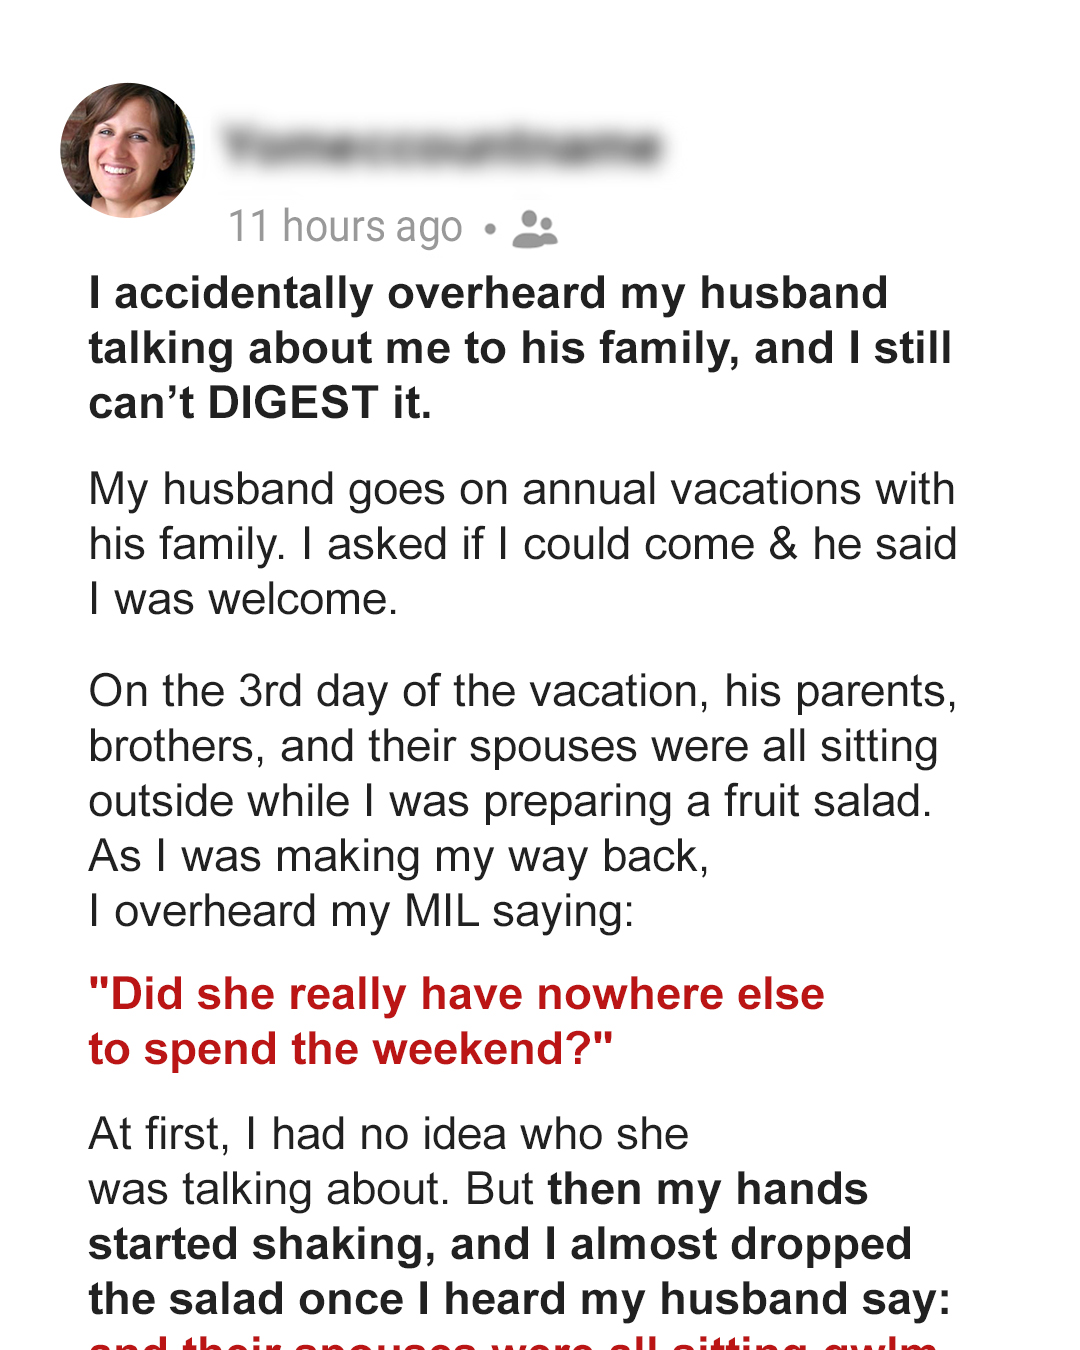Open the poster's profile photo

[128, 150]
